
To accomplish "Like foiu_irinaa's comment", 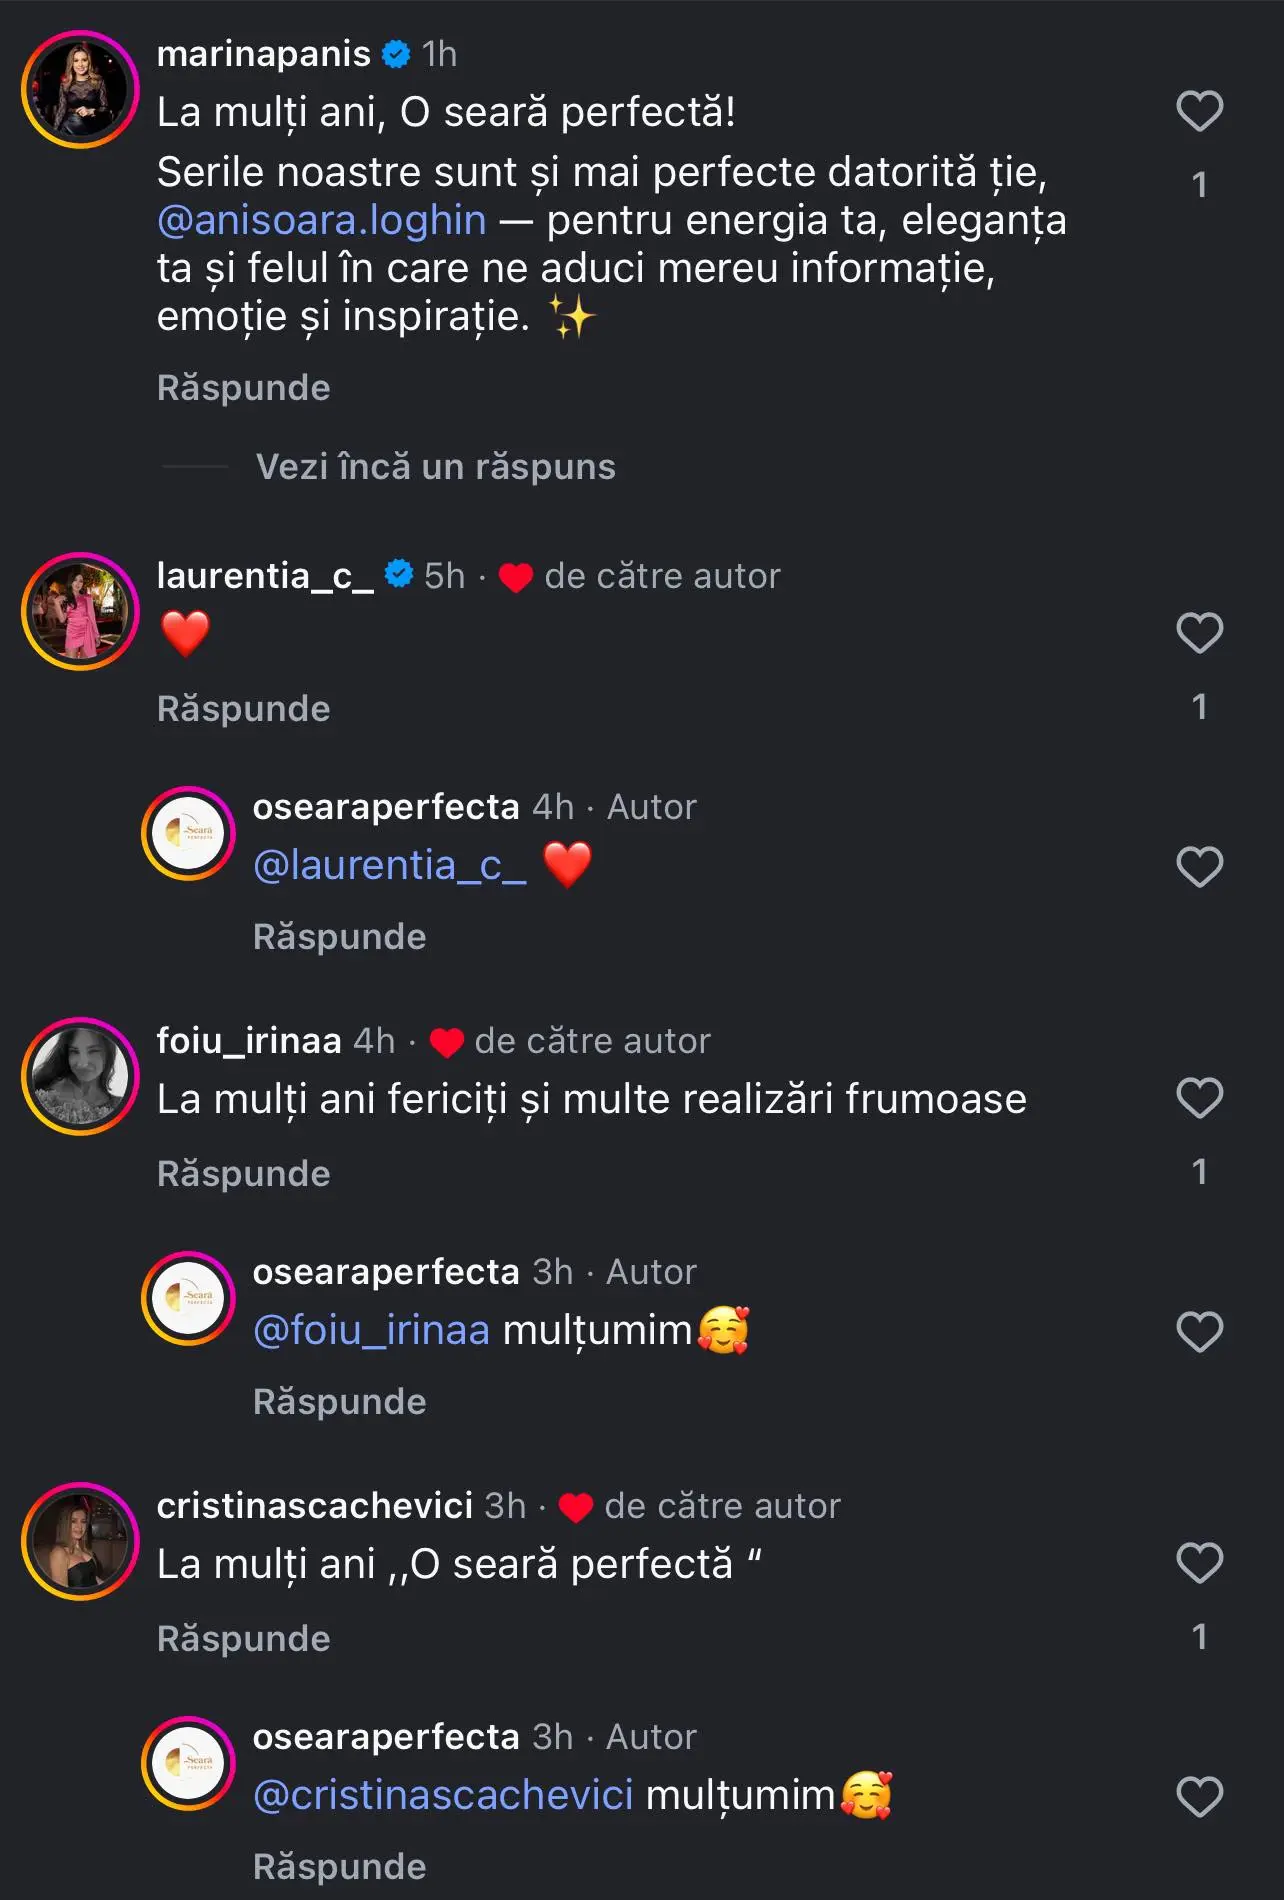I will [x=1199, y=1097].
